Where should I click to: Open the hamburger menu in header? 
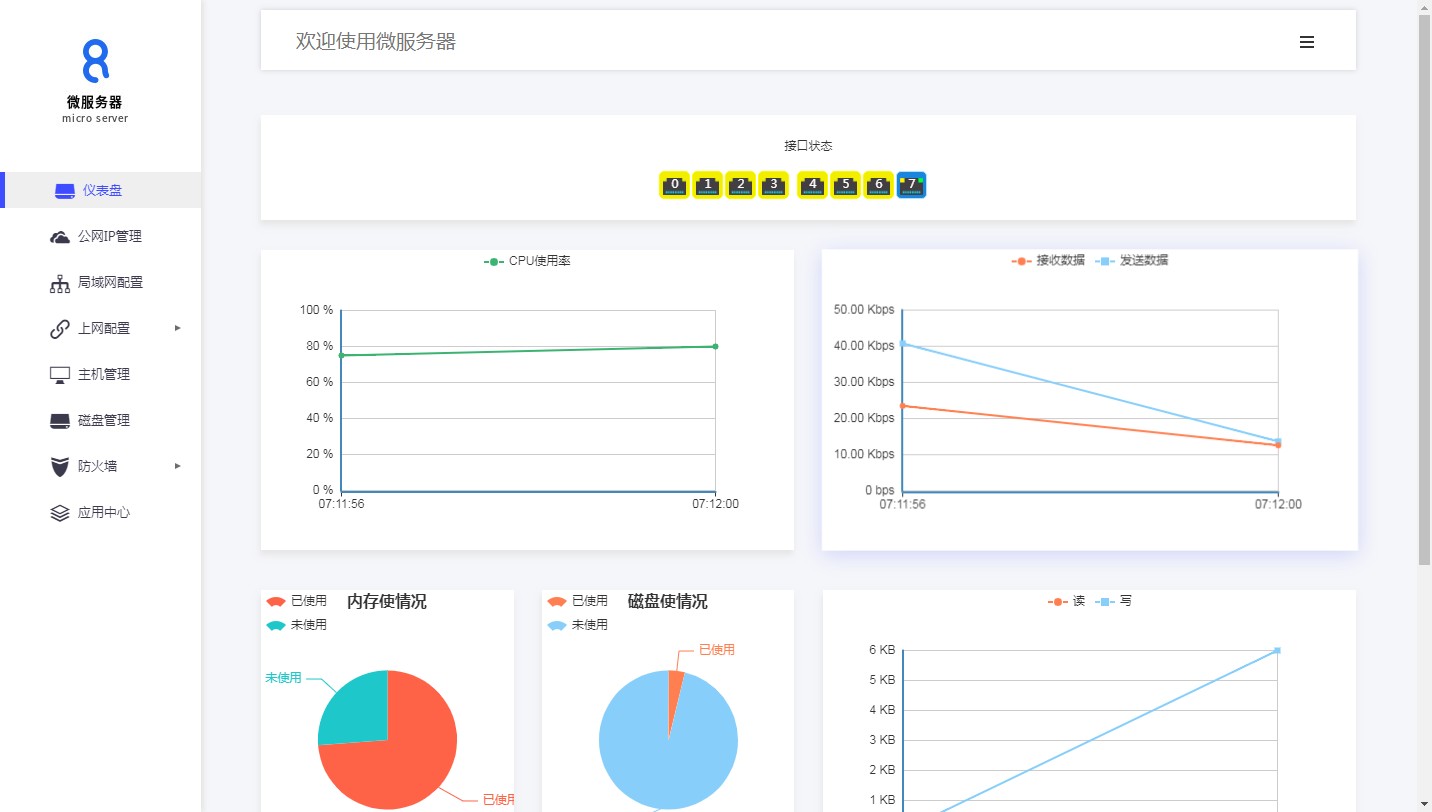[x=1306, y=42]
